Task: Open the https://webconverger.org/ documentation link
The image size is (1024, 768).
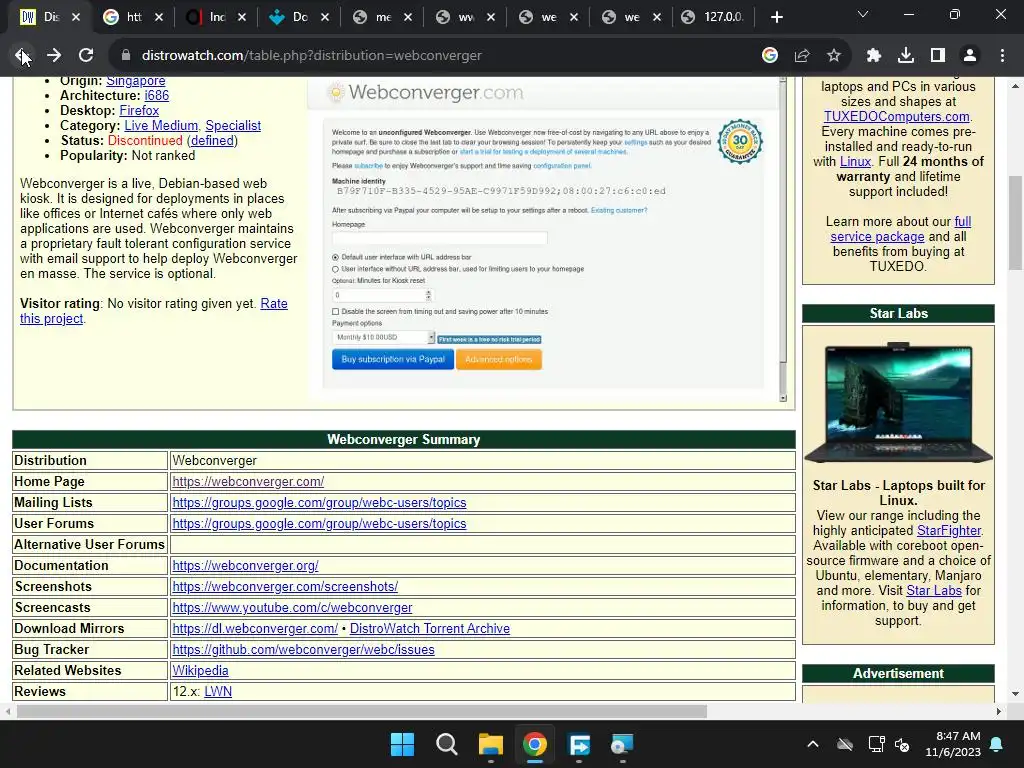Action: [246, 566]
